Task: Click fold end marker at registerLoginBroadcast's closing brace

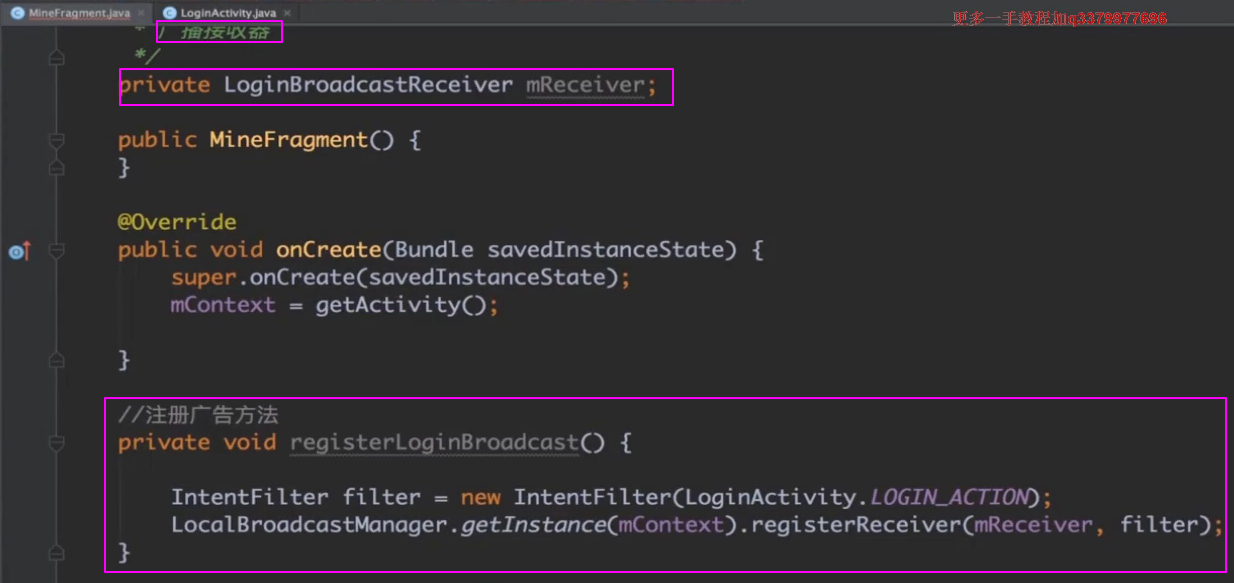Action: tap(57, 553)
